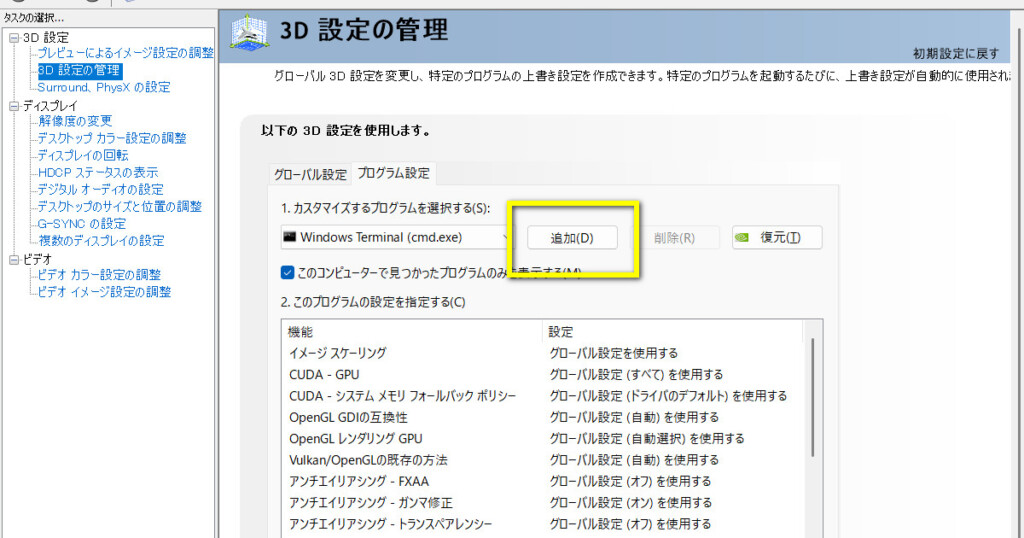Collapse the 3D 設定 tree node
The width and height of the screenshot is (1024, 538).
click(14, 38)
